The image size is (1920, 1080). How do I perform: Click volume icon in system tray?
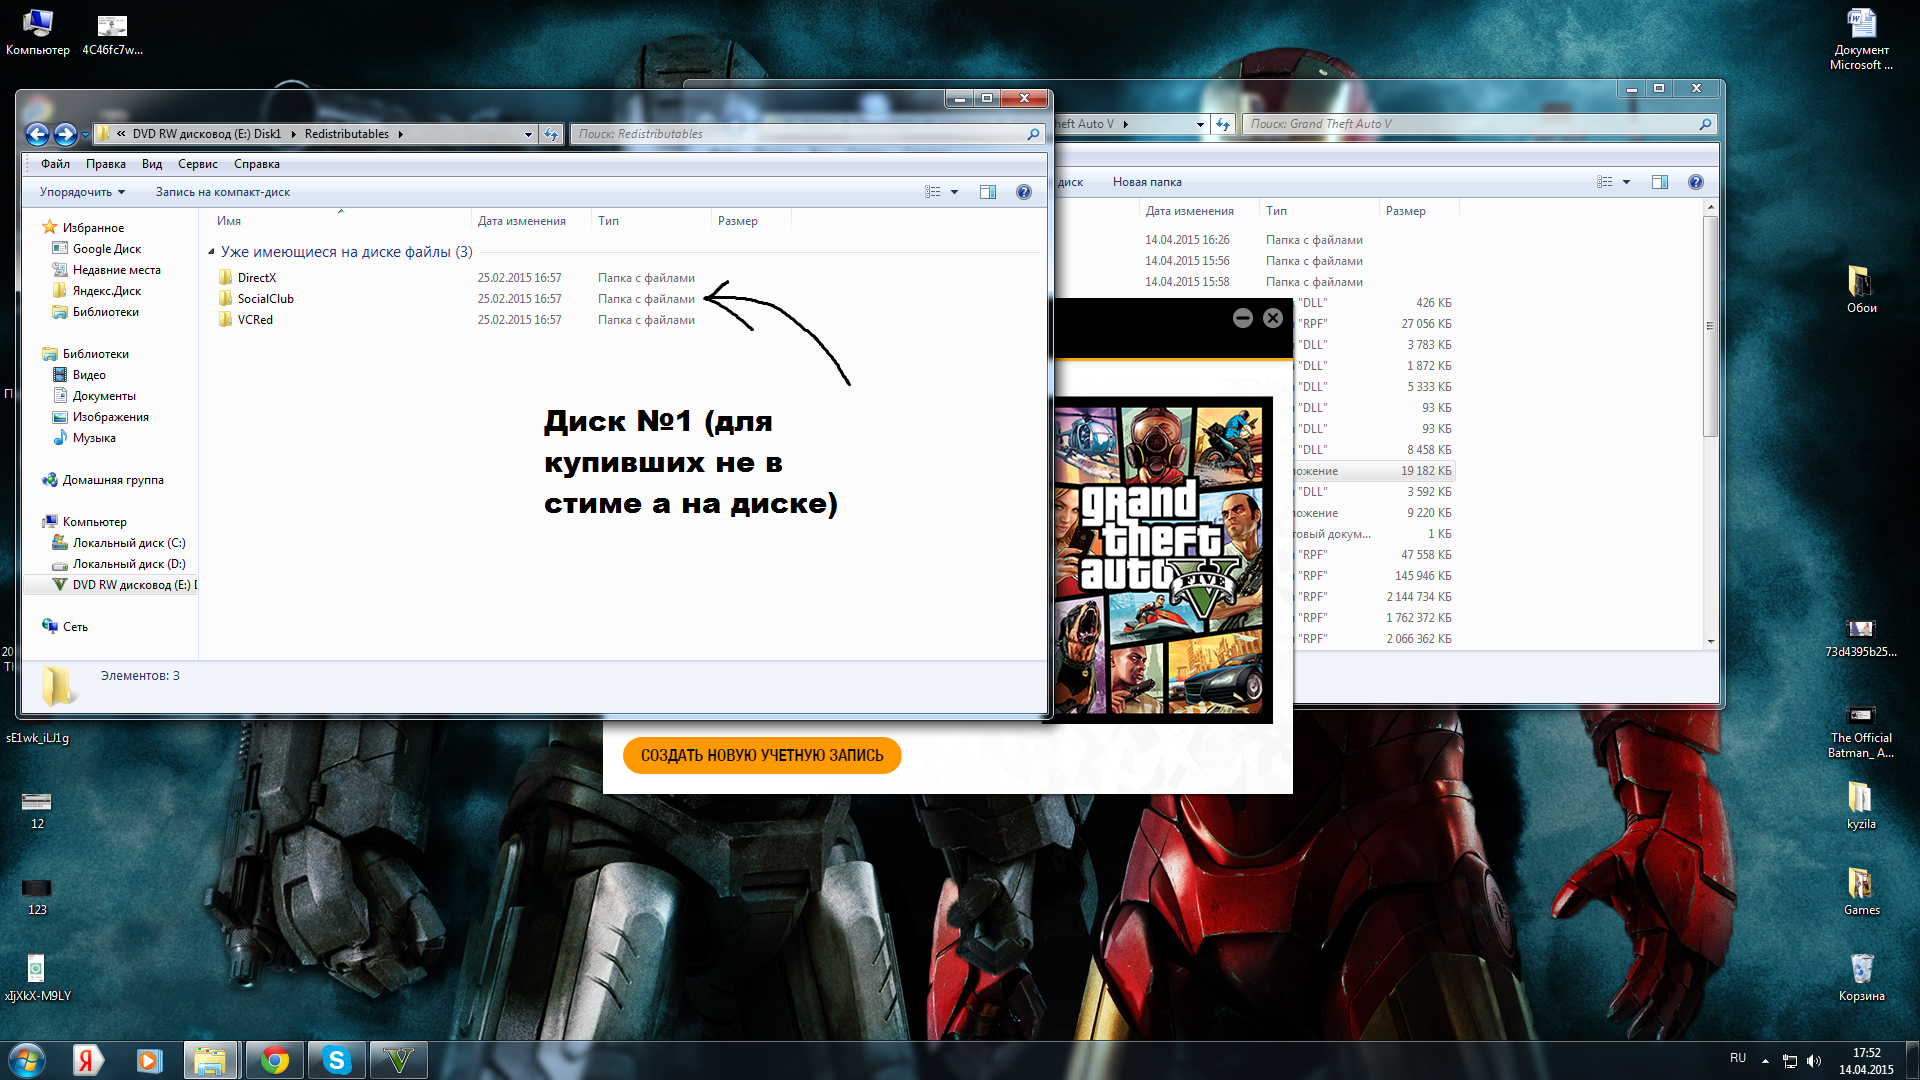point(1814,1061)
